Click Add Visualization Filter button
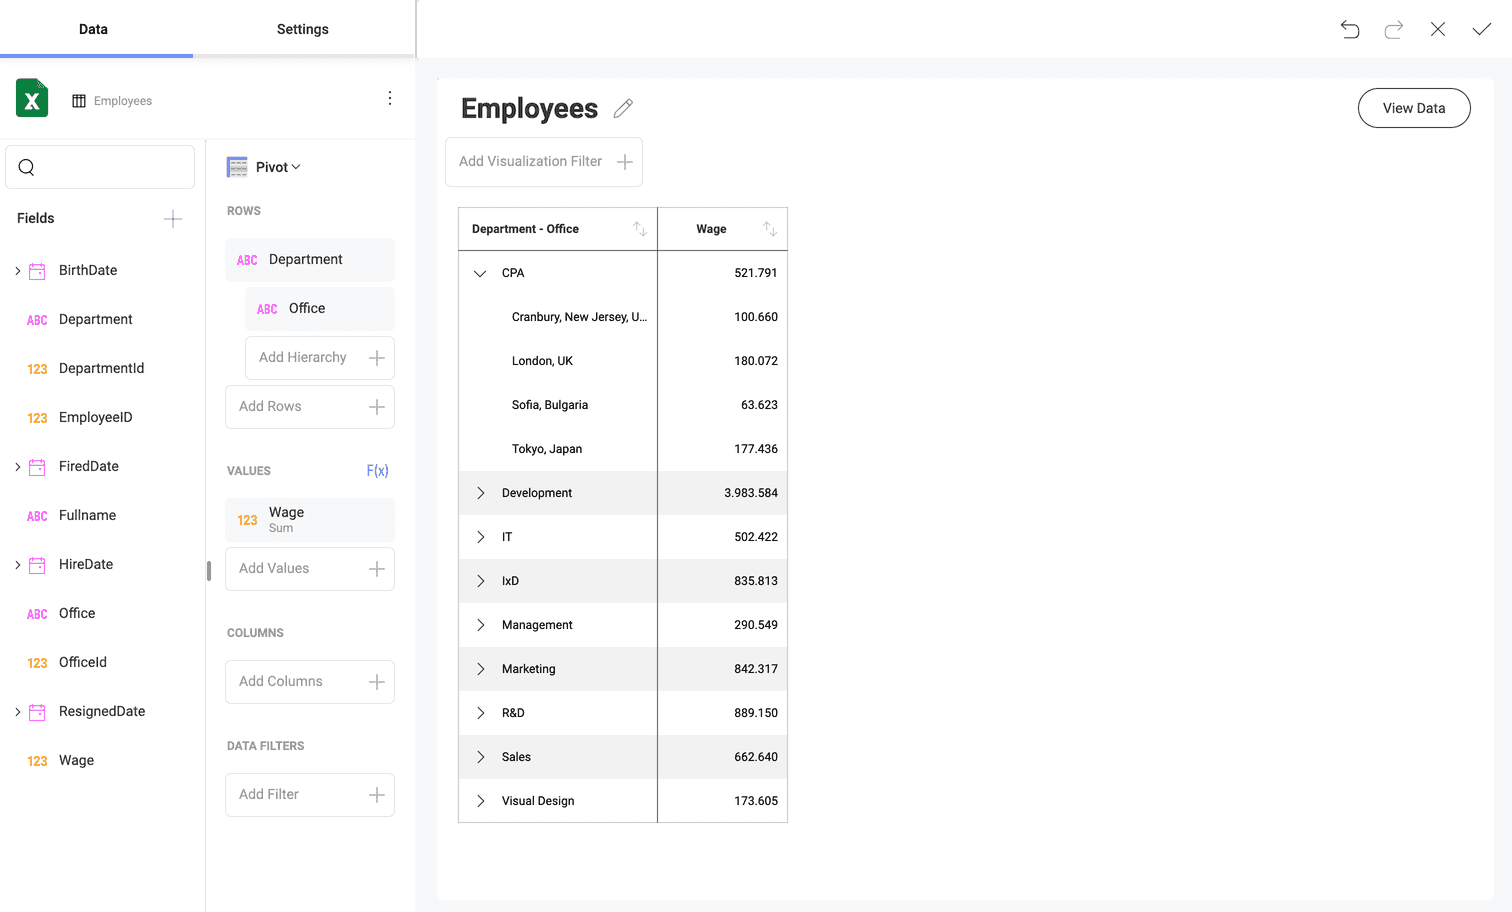Image resolution: width=1512 pixels, height=912 pixels. (x=544, y=162)
